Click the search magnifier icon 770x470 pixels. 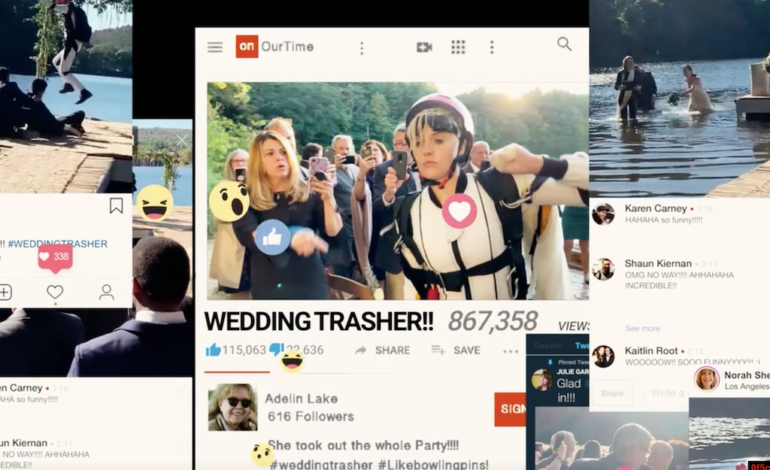coord(564,44)
